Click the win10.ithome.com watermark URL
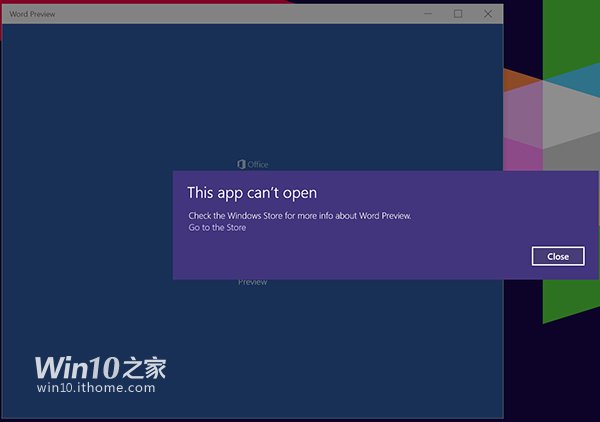The height and width of the screenshot is (422, 600). click(x=96, y=388)
